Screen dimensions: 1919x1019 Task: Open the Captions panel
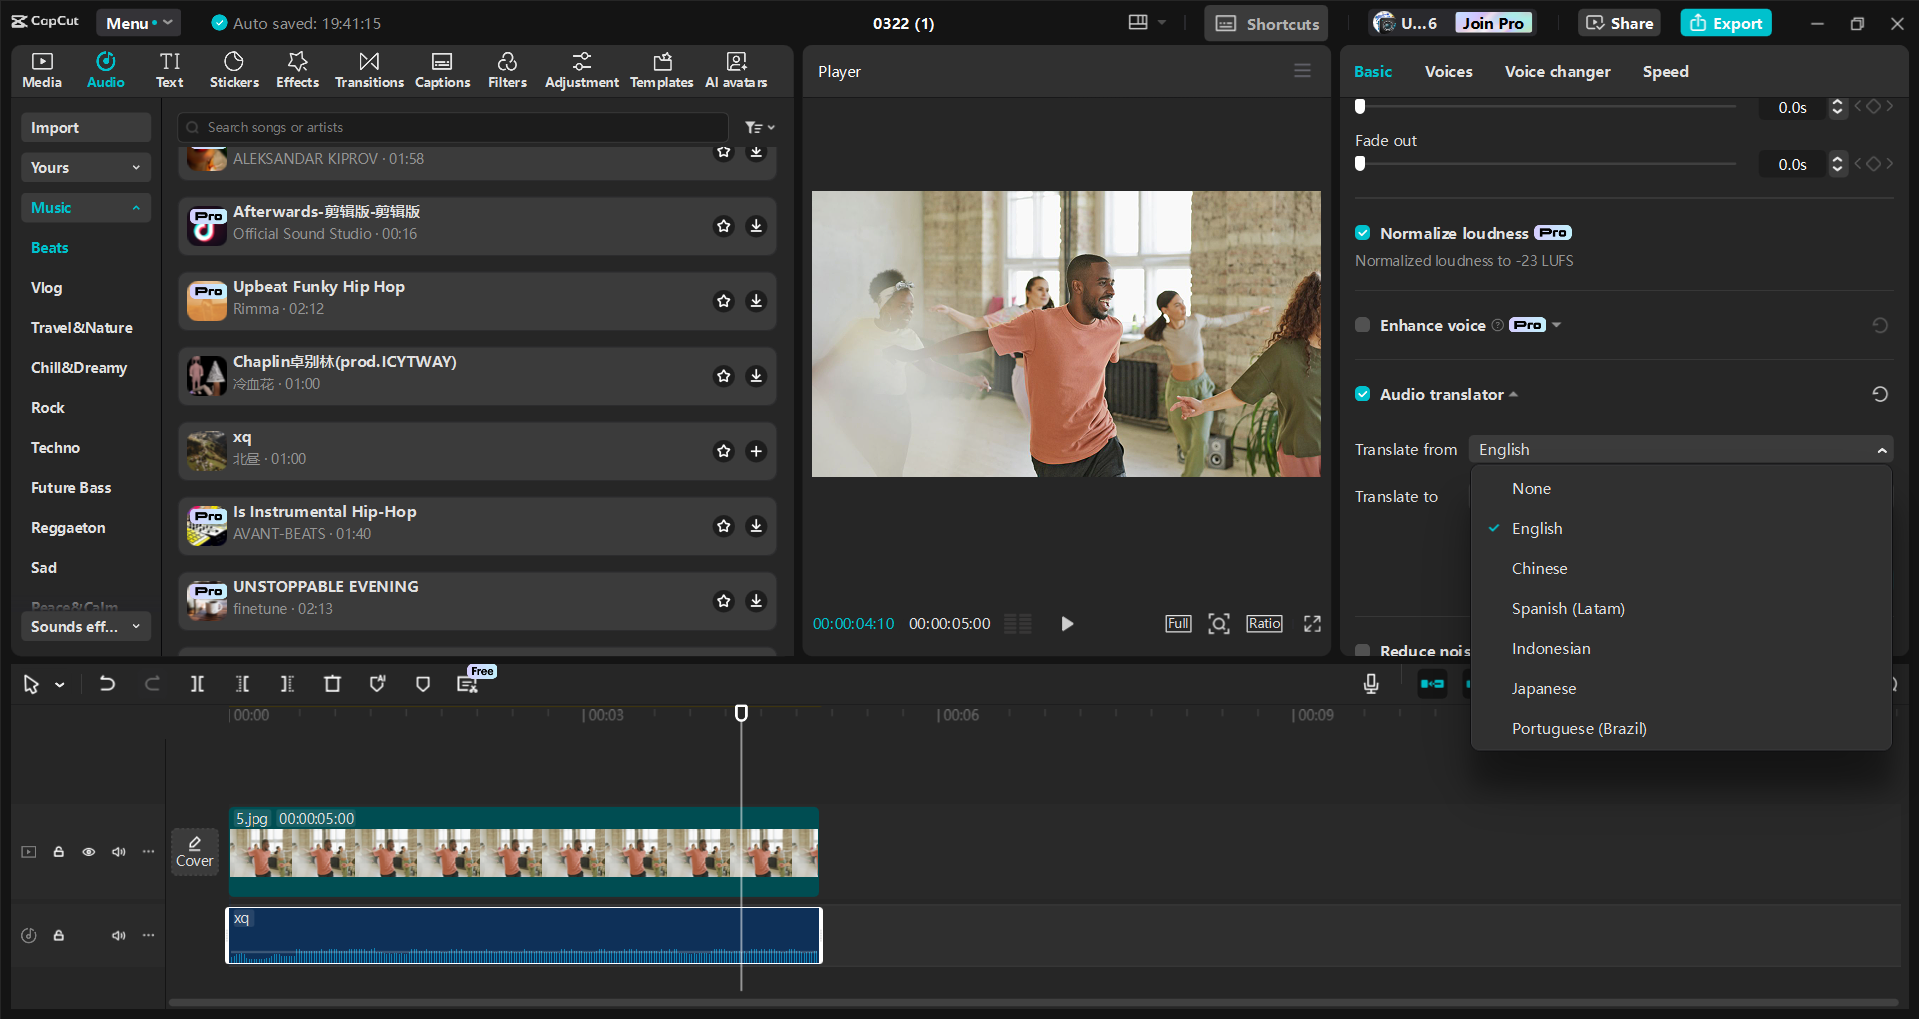[x=442, y=70]
